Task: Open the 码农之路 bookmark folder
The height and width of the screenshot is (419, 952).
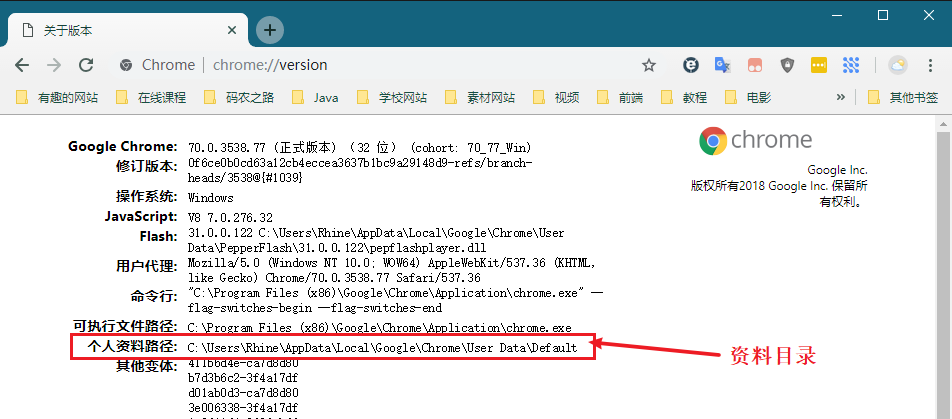Action: coord(239,97)
